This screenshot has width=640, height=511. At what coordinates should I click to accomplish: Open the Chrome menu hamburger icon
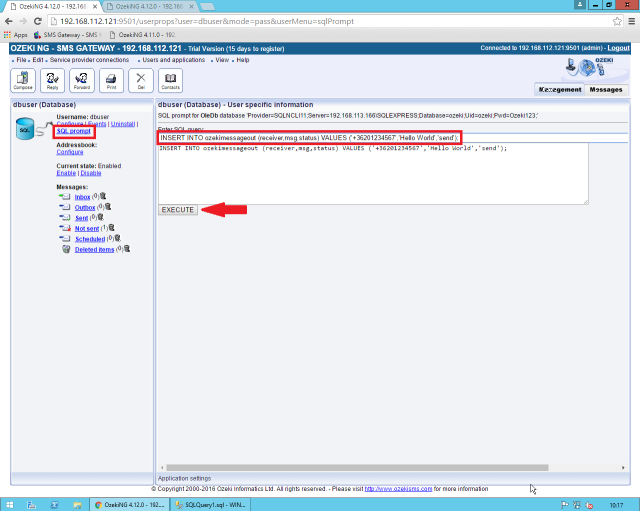631,21
